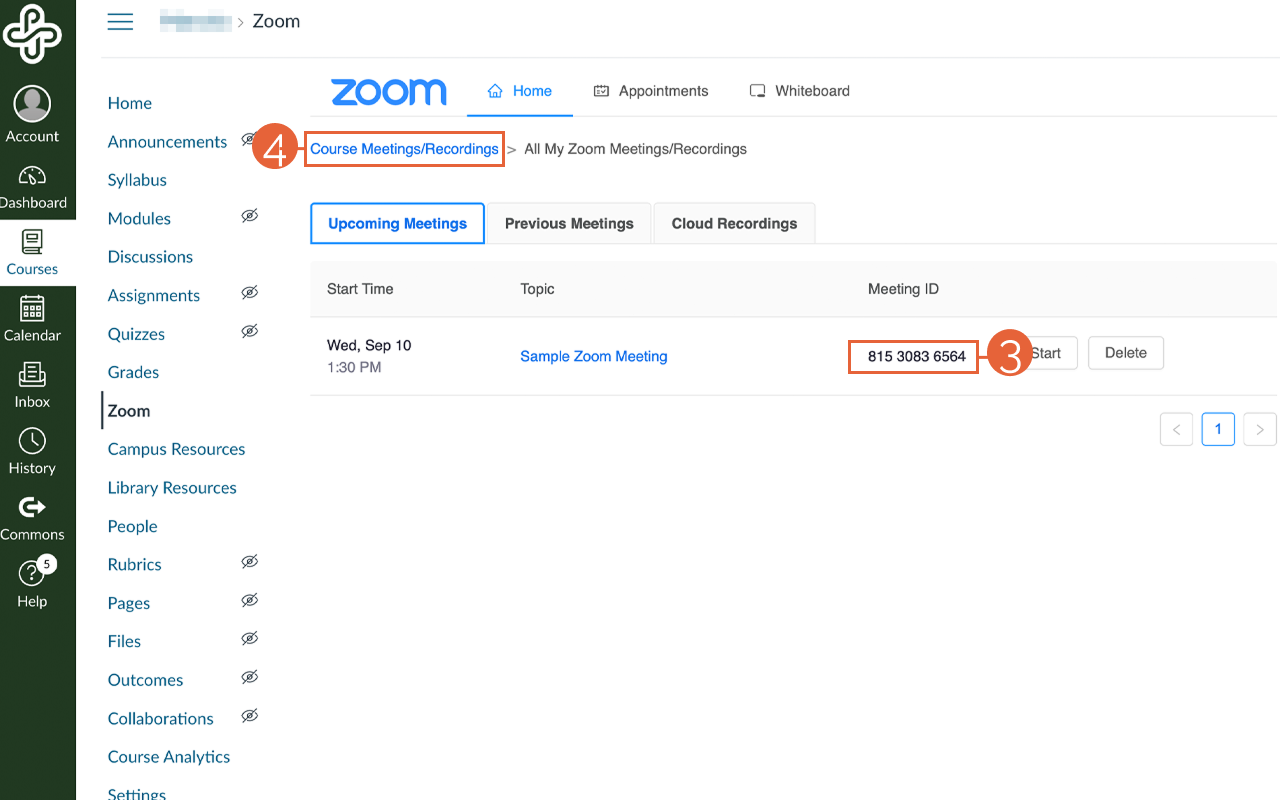Viewport: 1280px width, 800px height.
Task: Click the eye icon beside Assignments
Action: coord(250,293)
